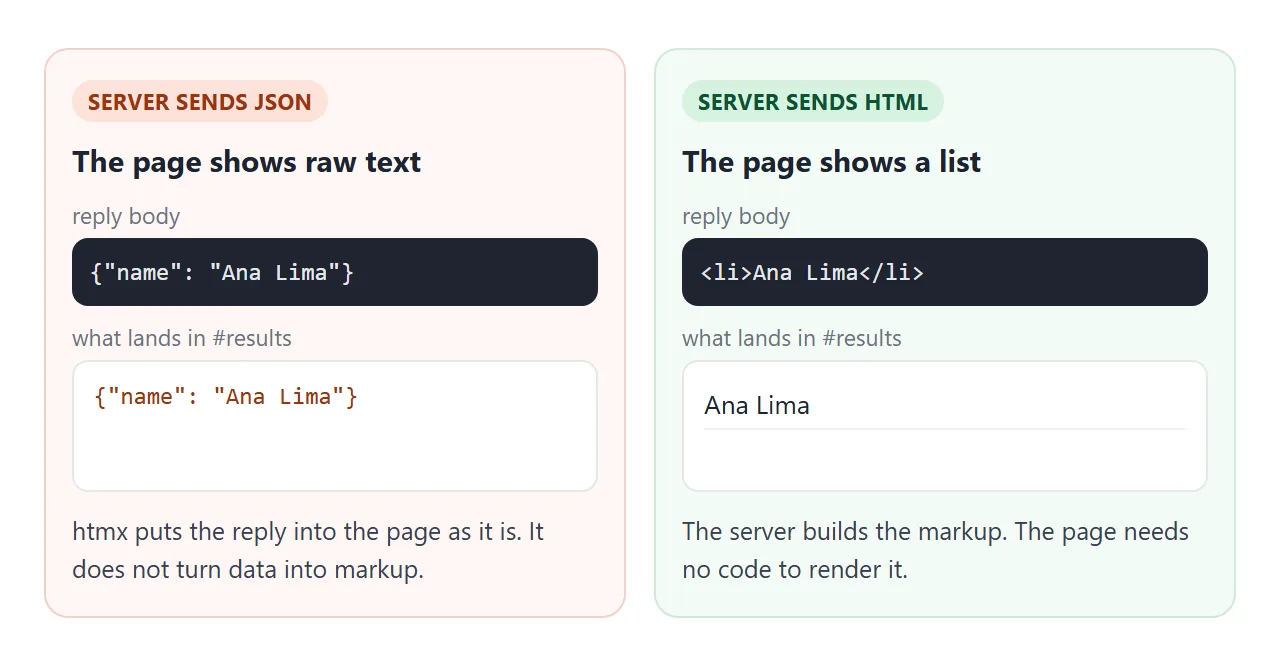
Task: Click the red raw JSON text in results box
Action: (226, 397)
